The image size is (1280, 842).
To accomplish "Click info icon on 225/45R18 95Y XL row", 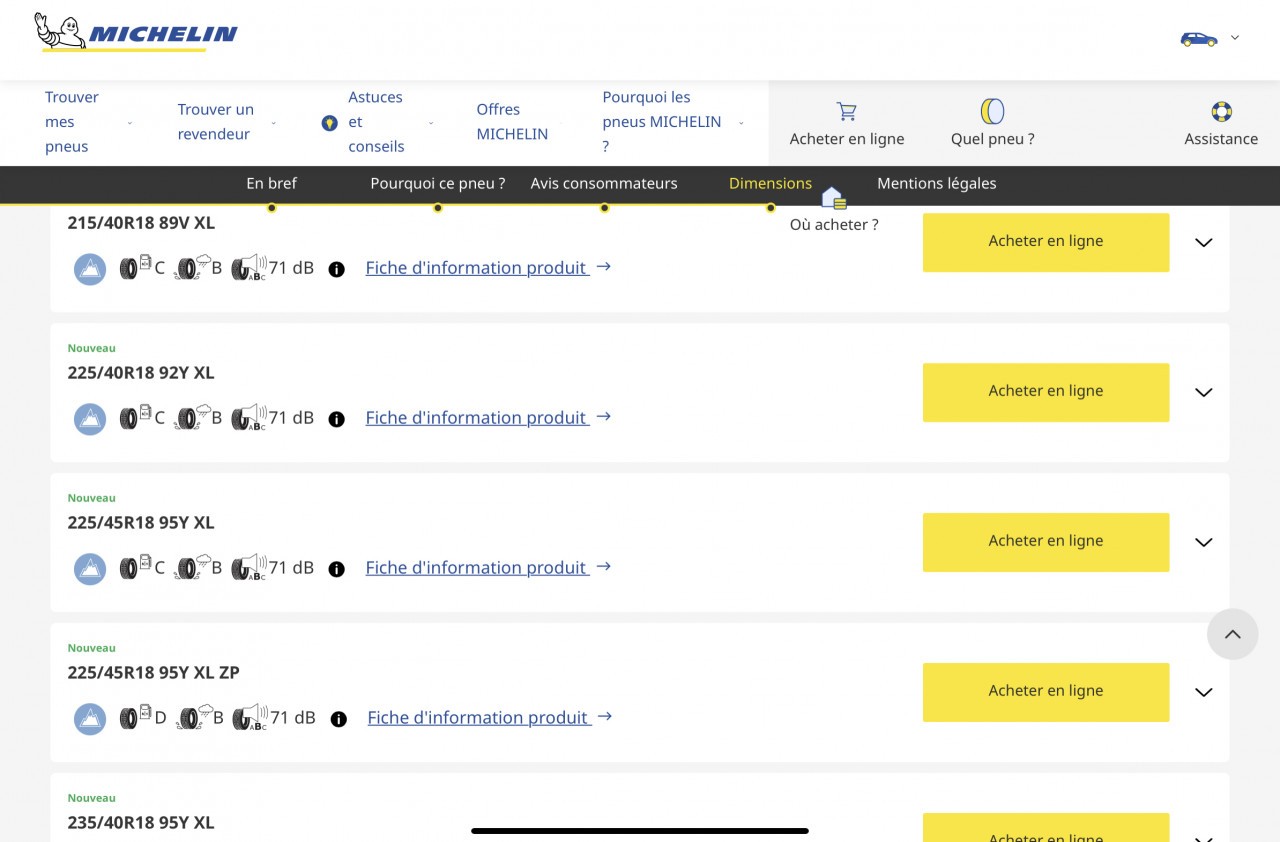I will pos(337,569).
